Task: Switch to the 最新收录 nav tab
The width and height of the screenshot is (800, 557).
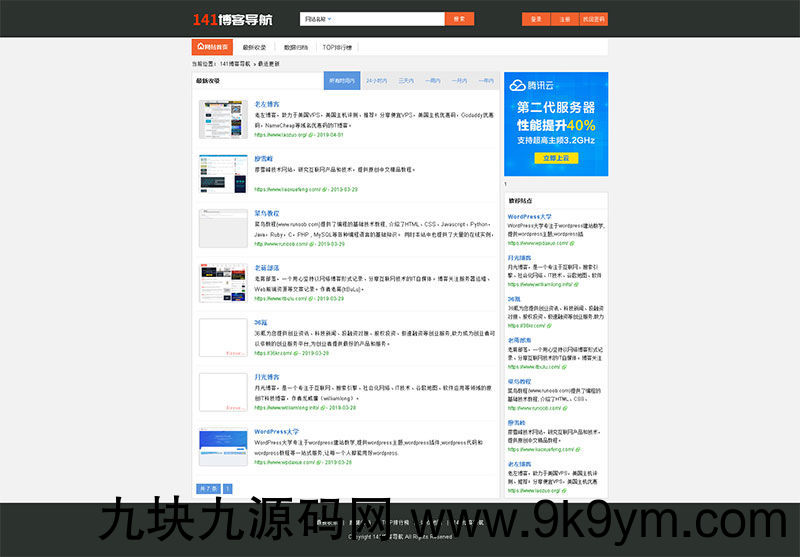Action: coord(254,47)
